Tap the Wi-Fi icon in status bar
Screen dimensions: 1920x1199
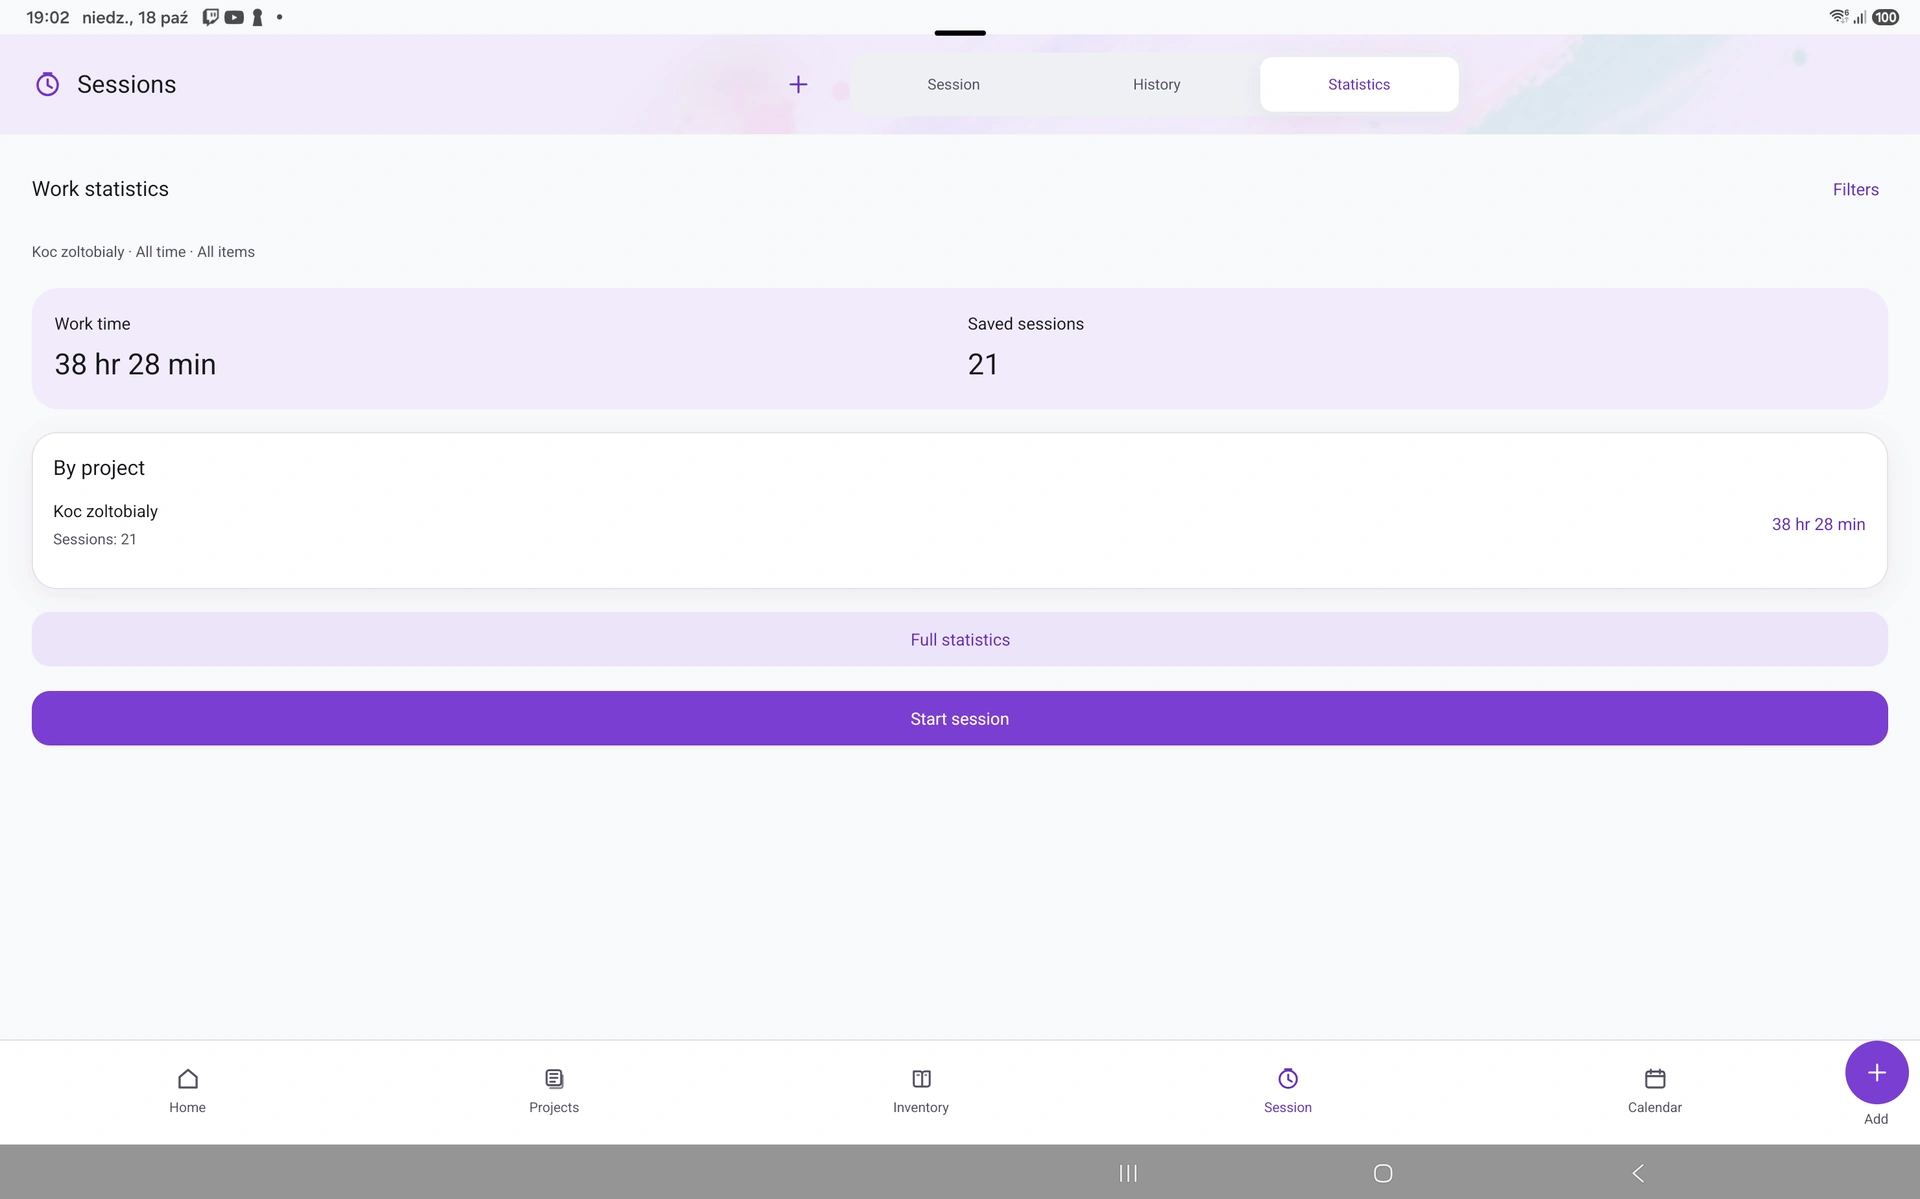tap(1838, 17)
